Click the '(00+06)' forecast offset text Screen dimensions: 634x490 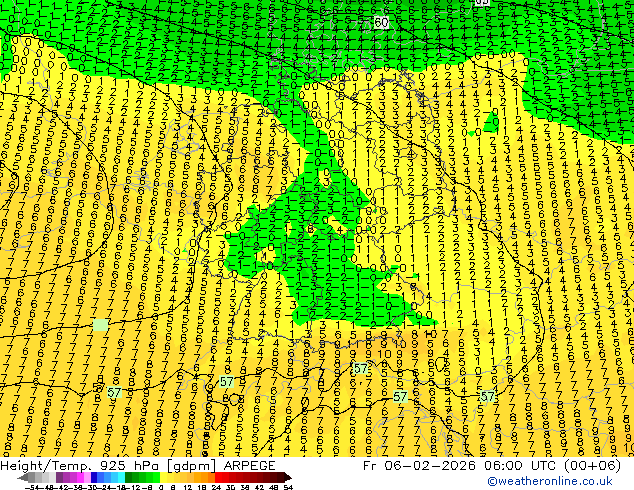click(592, 466)
